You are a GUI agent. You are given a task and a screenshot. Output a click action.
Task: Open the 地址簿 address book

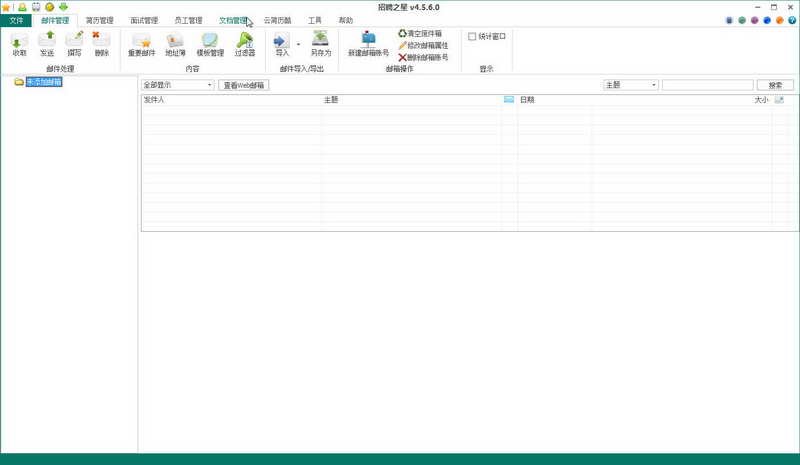click(x=175, y=44)
